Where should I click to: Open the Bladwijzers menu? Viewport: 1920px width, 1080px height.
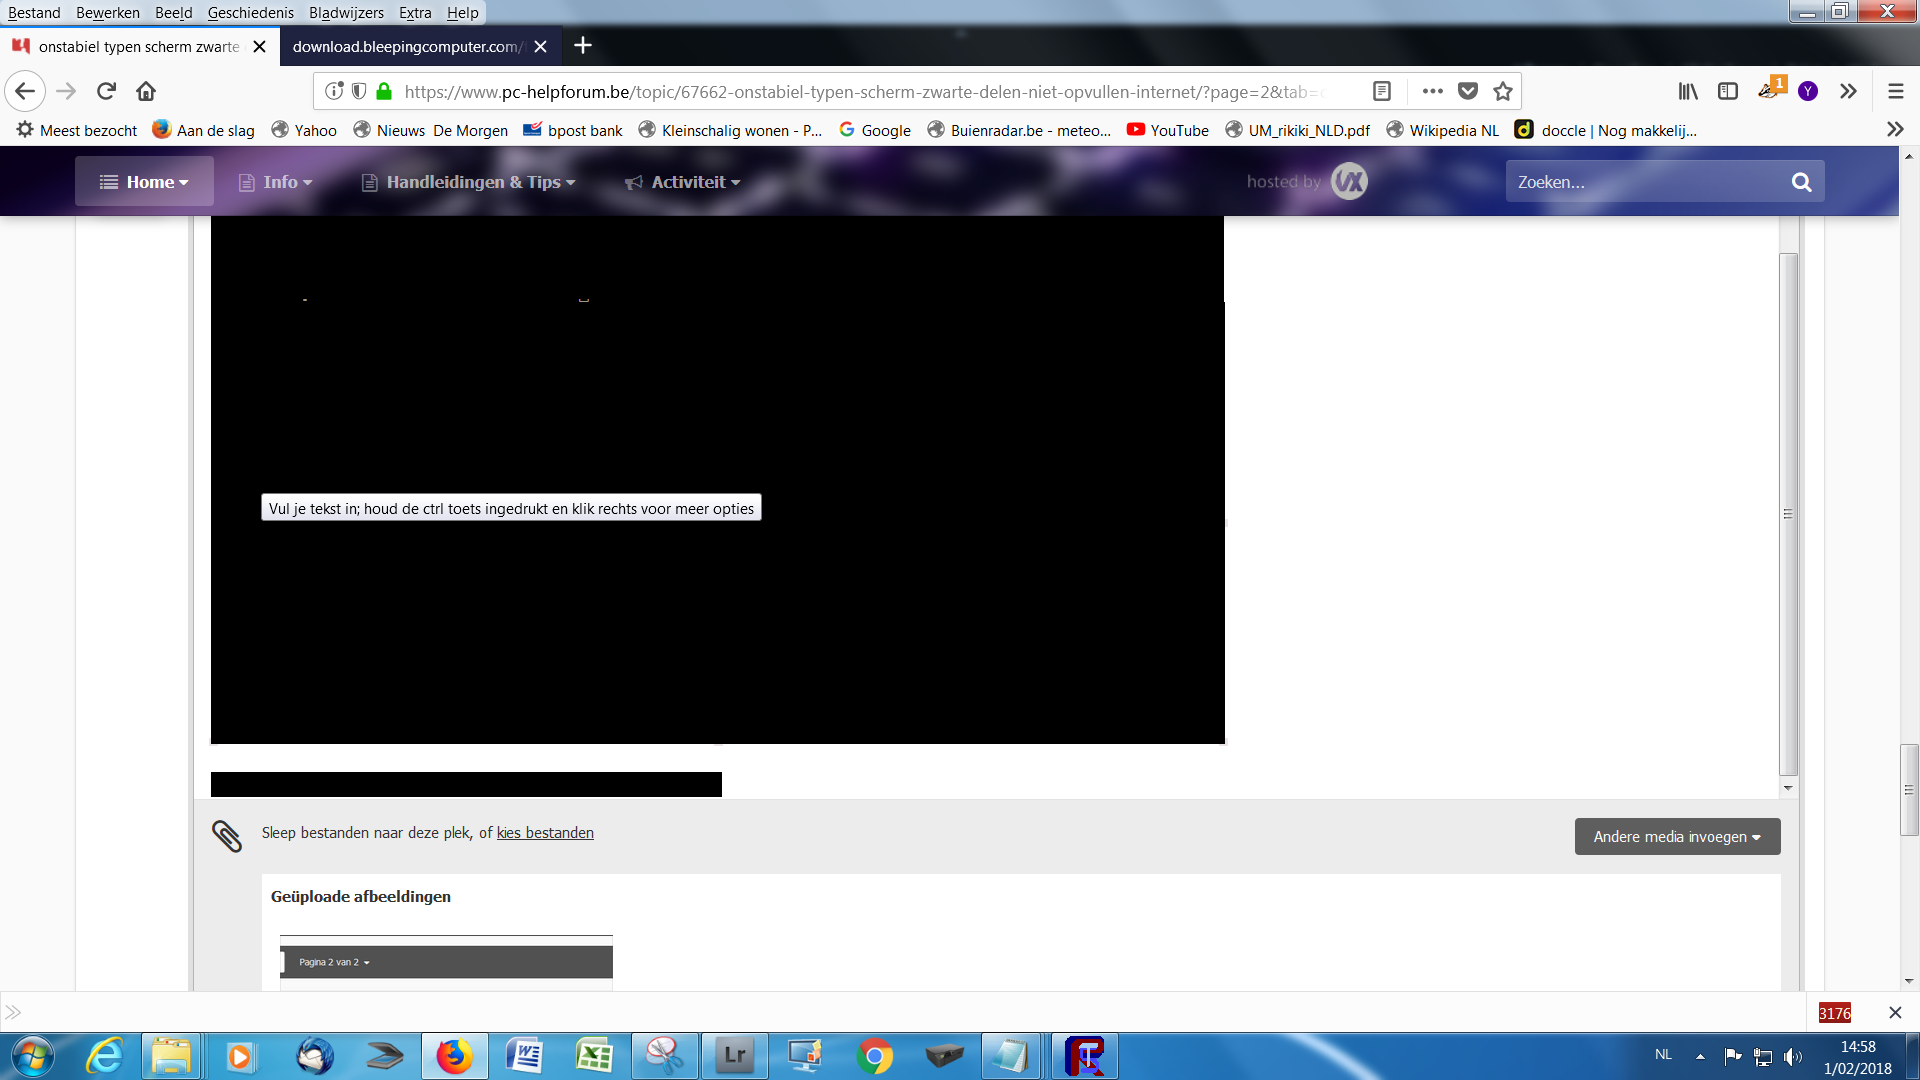click(x=346, y=13)
